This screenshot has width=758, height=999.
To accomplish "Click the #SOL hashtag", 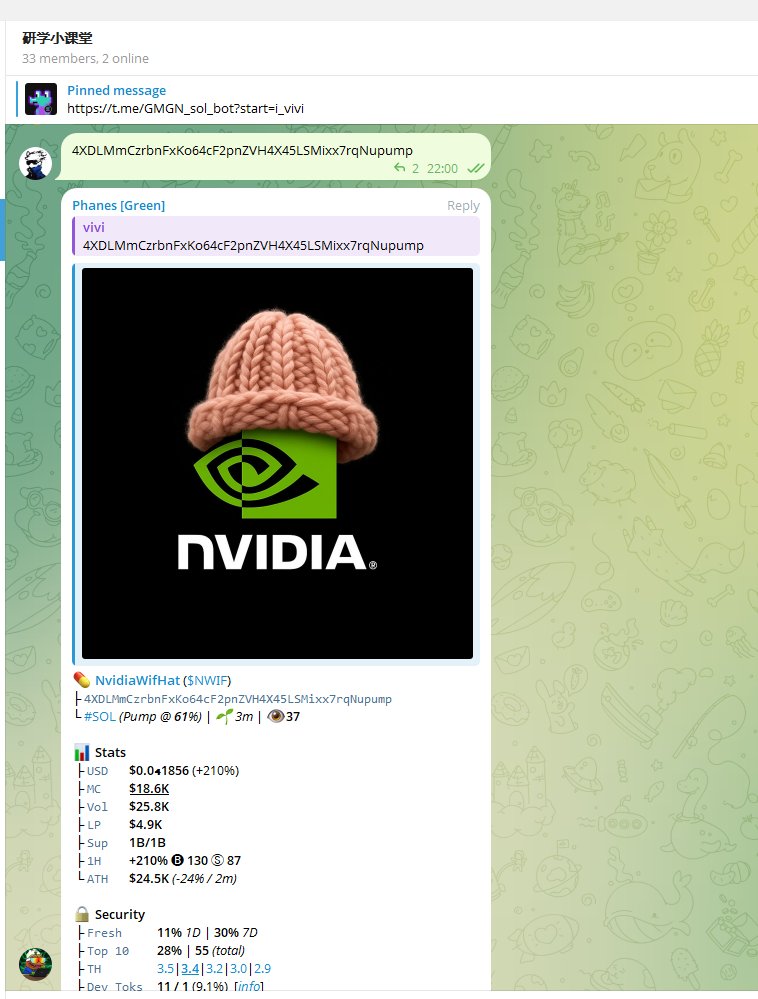I will (x=100, y=717).
